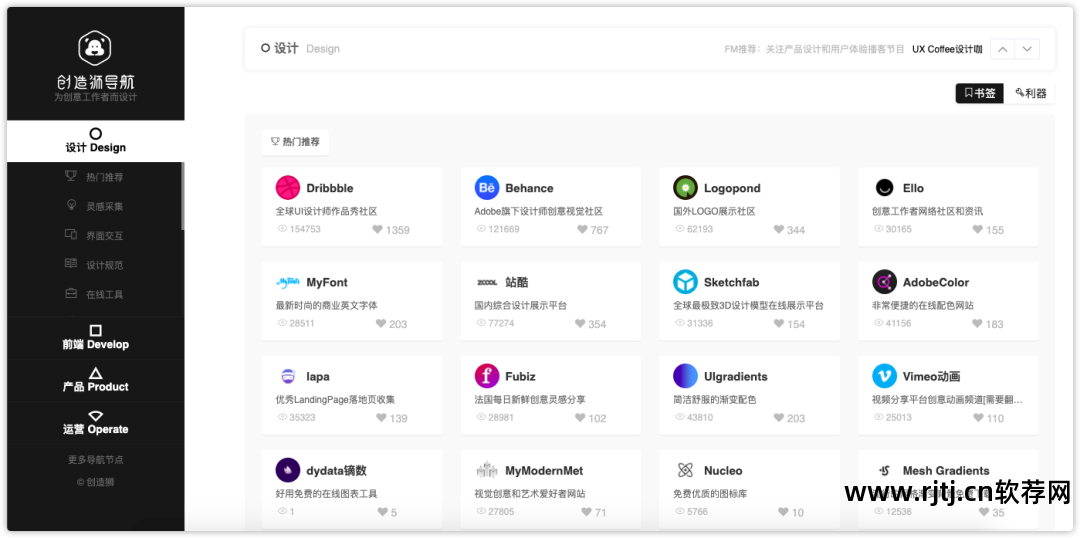Switch to the 书签 tab
Screen dimensions: 1080x538
(979, 93)
